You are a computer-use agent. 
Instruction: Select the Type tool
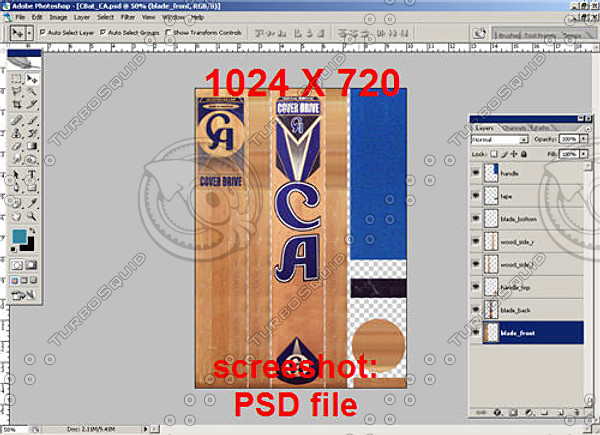point(31,175)
